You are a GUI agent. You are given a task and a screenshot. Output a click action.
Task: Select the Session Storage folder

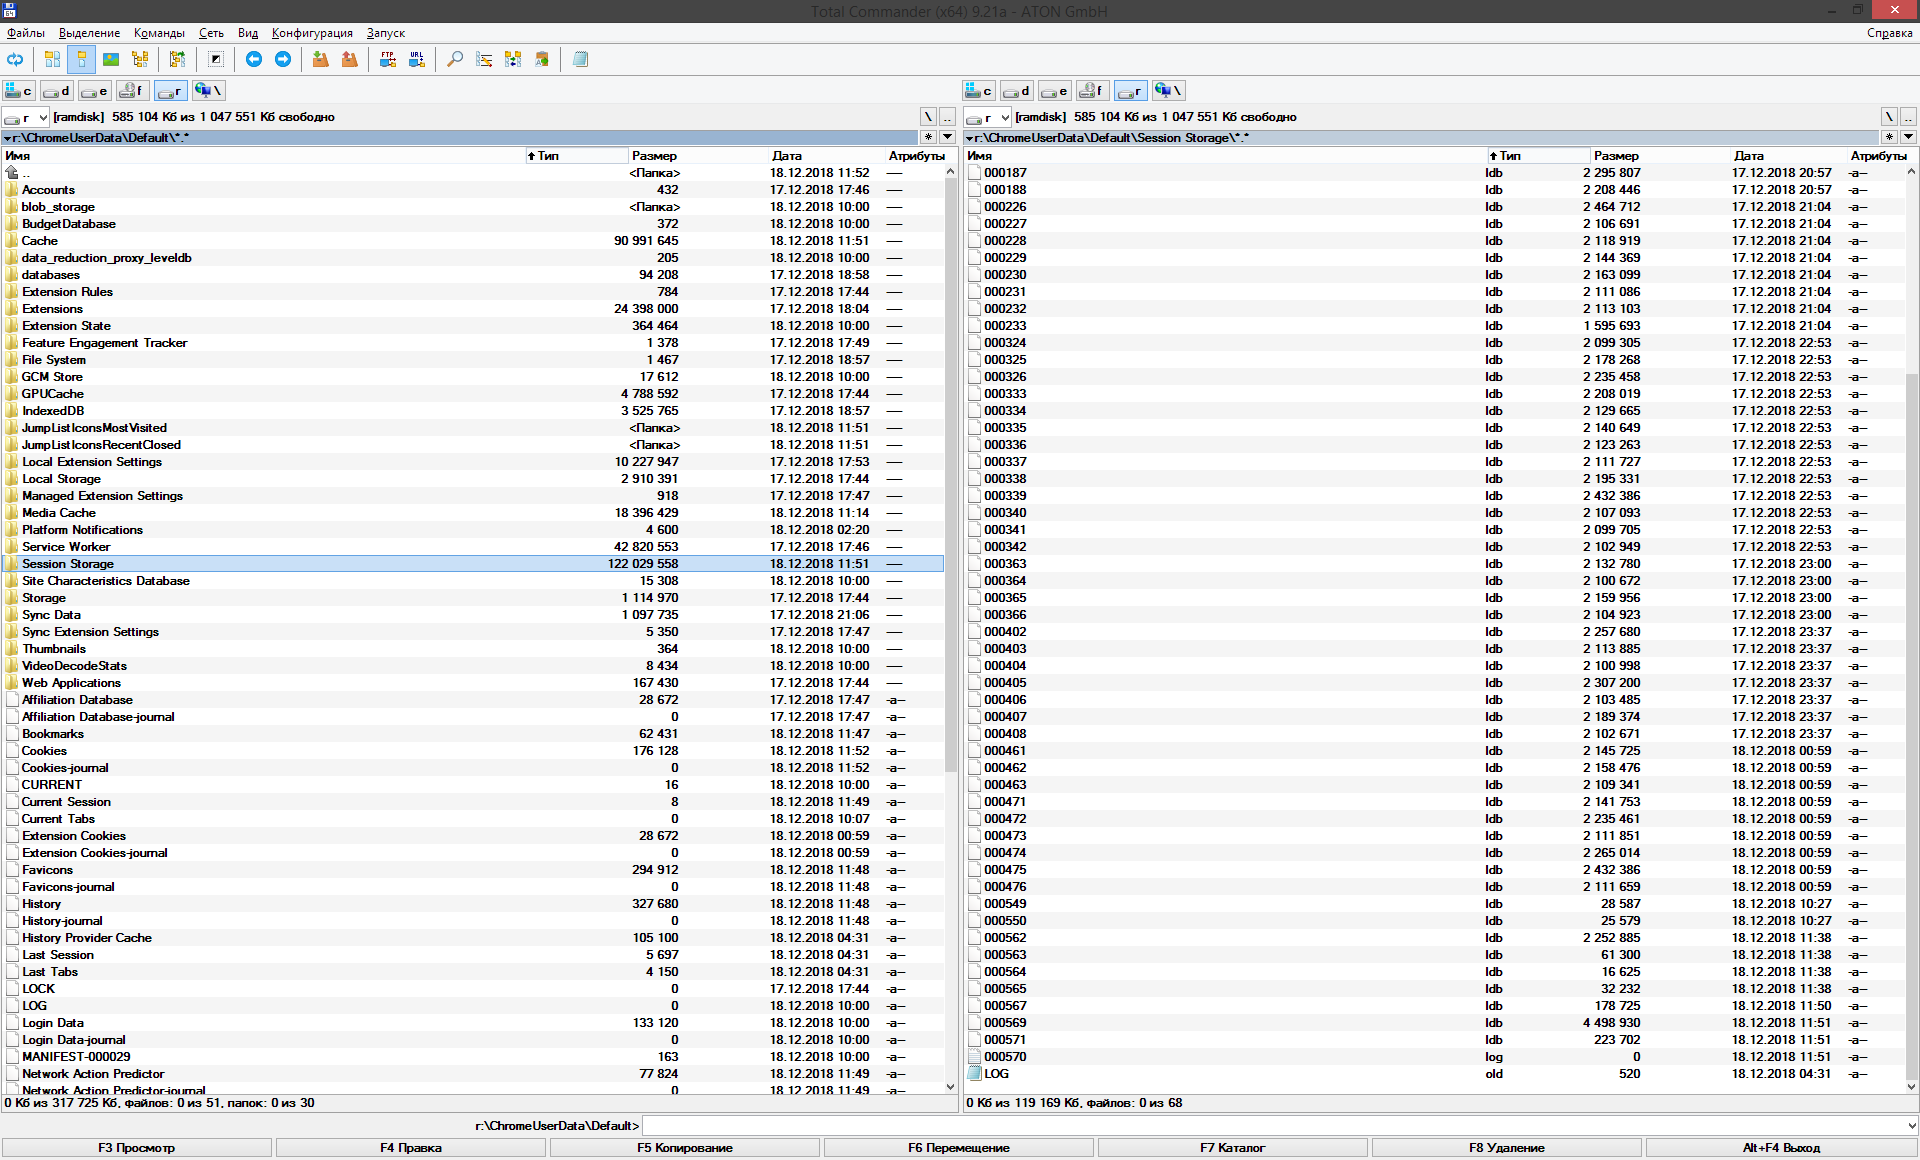click(473, 564)
